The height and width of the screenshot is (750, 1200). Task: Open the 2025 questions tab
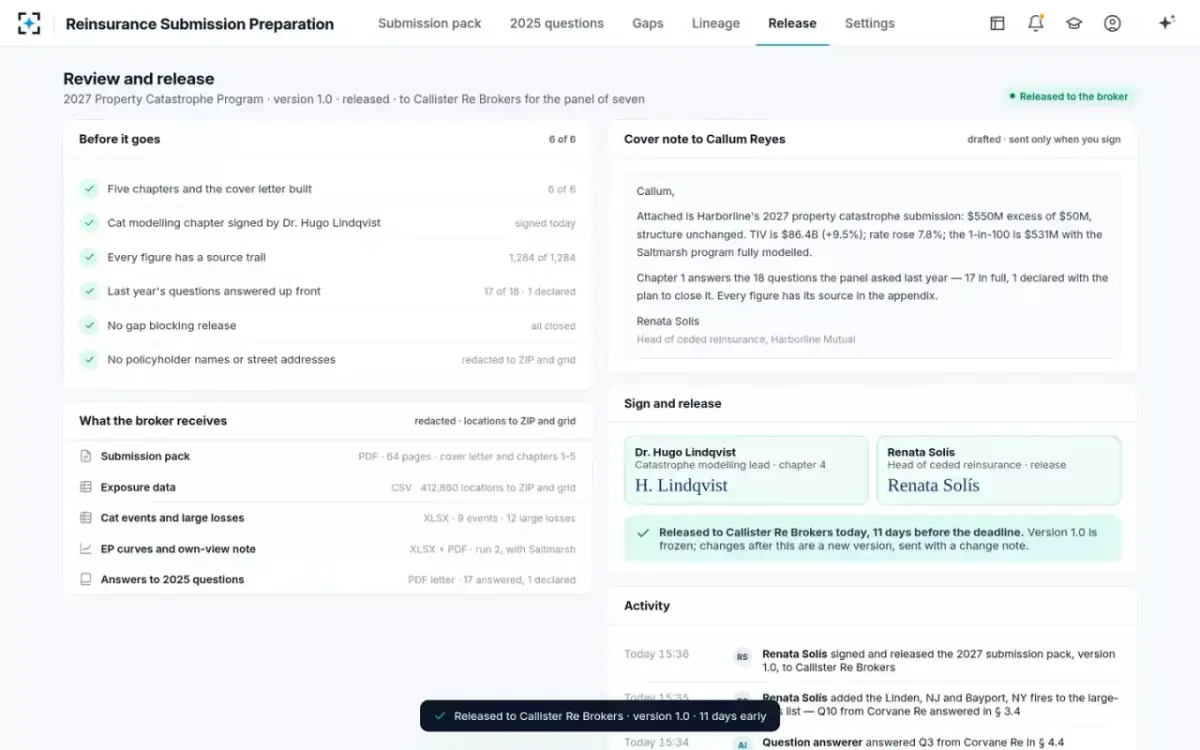[x=557, y=23]
